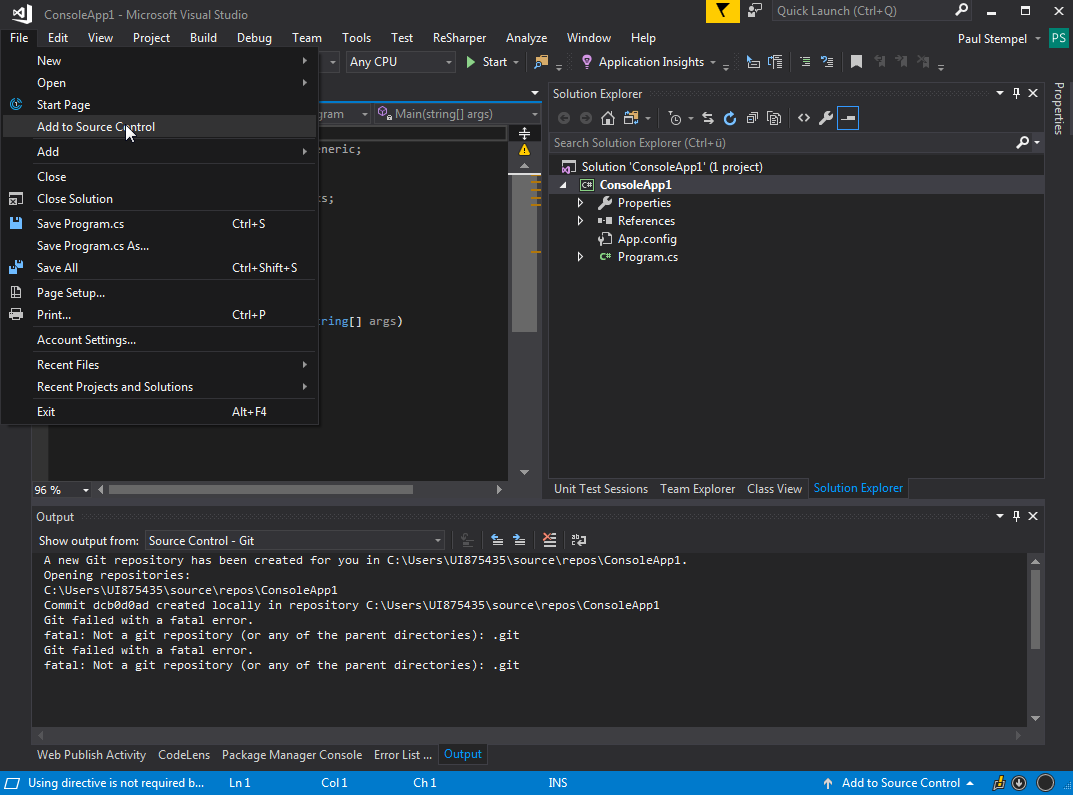Open Properties via the wrench icon
1073x795 pixels.
pos(825,118)
